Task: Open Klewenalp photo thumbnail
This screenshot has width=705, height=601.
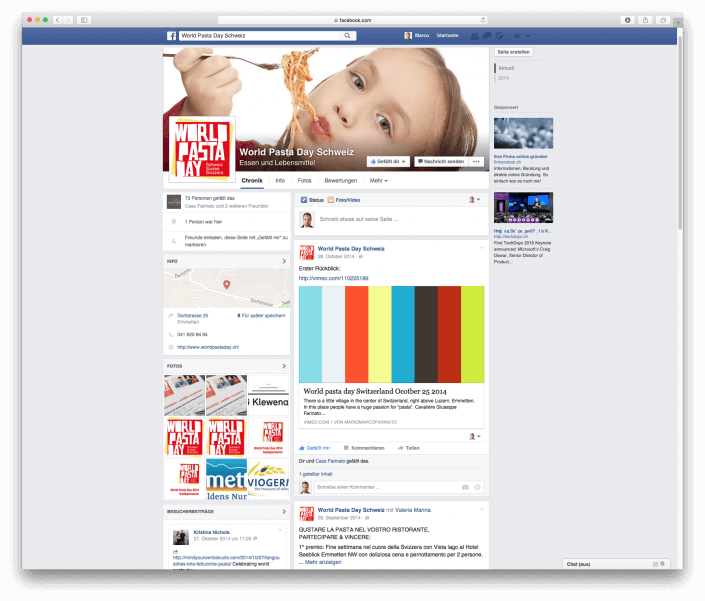Action: [x=268, y=396]
